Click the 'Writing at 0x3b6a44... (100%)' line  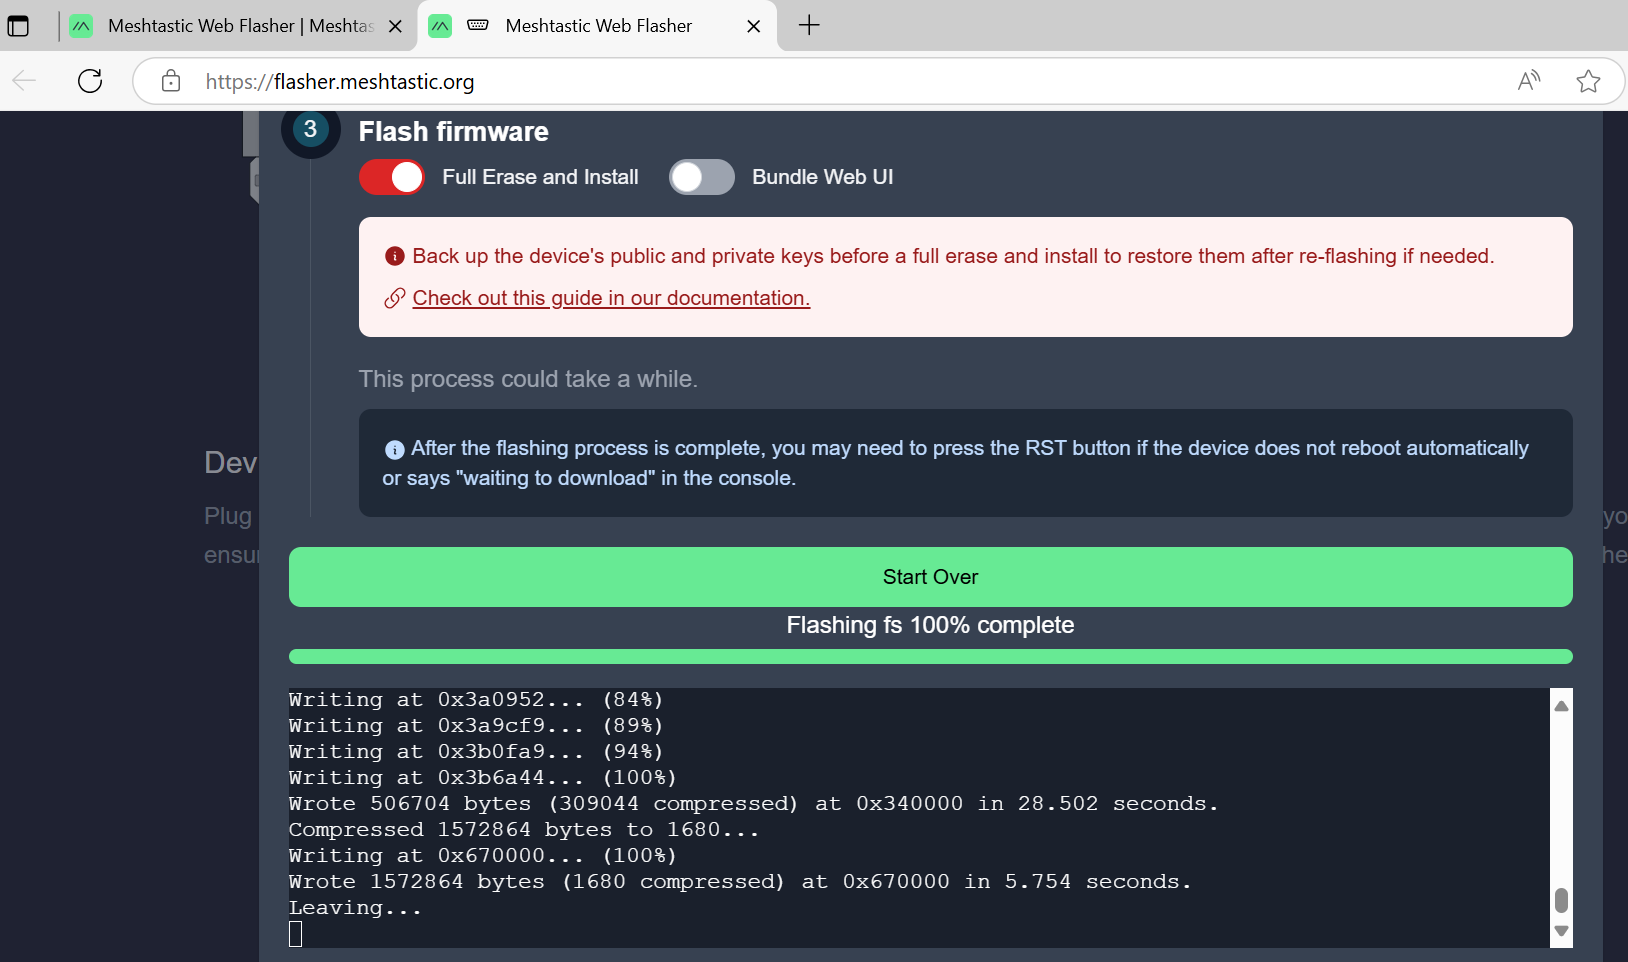point(482,778)
